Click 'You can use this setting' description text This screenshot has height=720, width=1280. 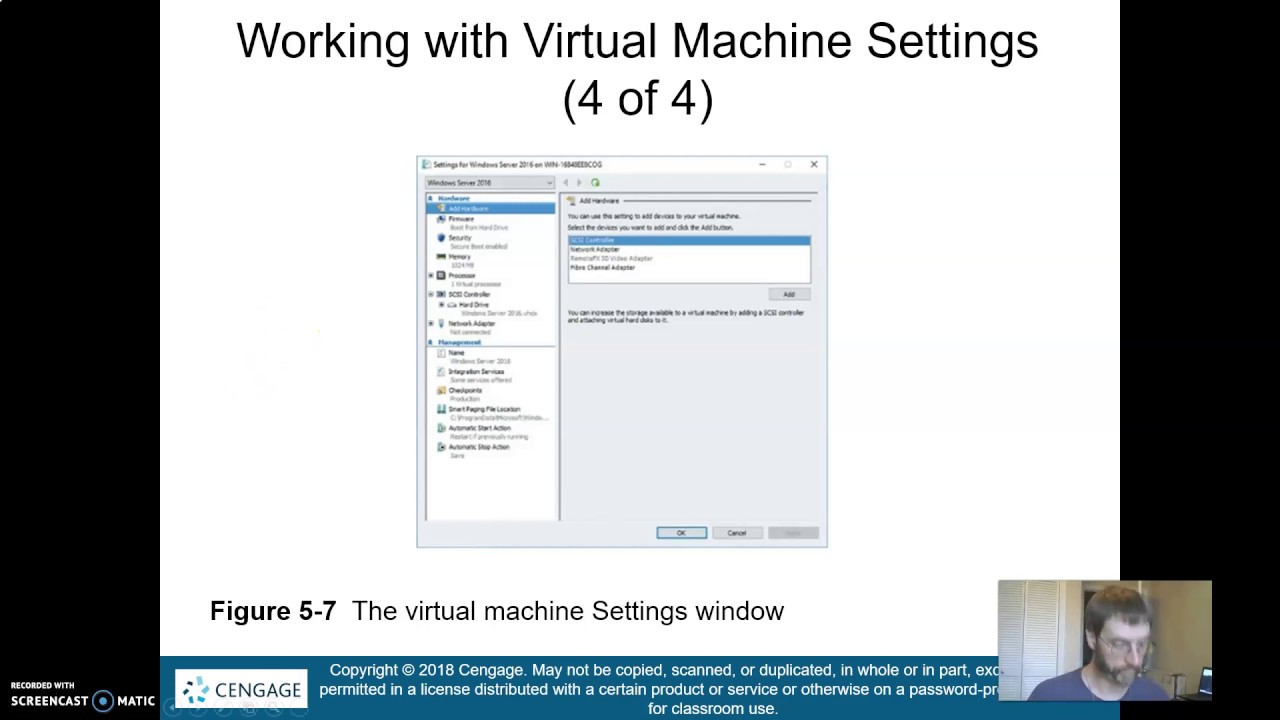pos(654,216)
